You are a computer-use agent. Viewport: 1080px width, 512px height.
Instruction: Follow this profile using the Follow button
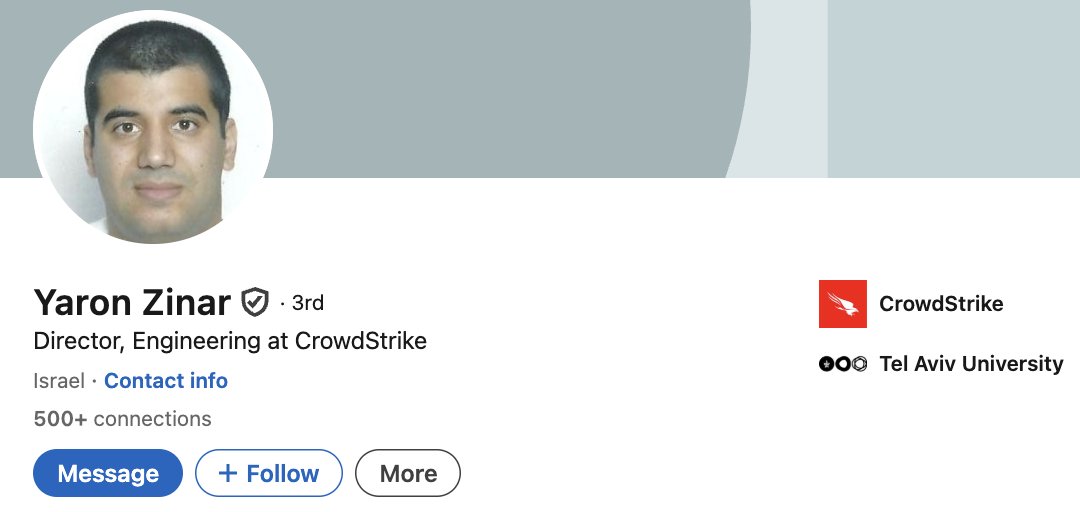269,473
